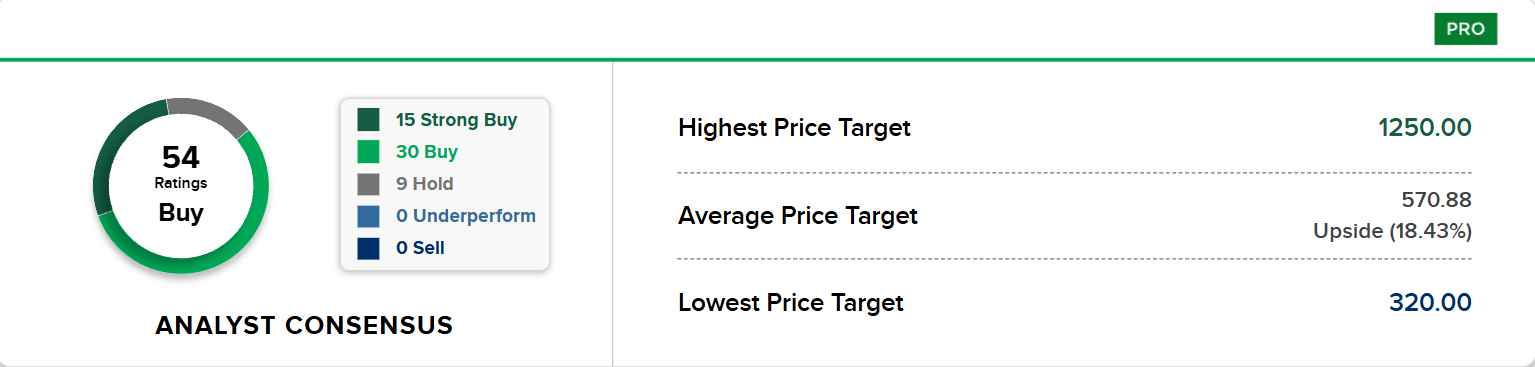The image size is (1535, 367).
Task: Click the 54 Ratings donut center
Action: tap(181, 185)
